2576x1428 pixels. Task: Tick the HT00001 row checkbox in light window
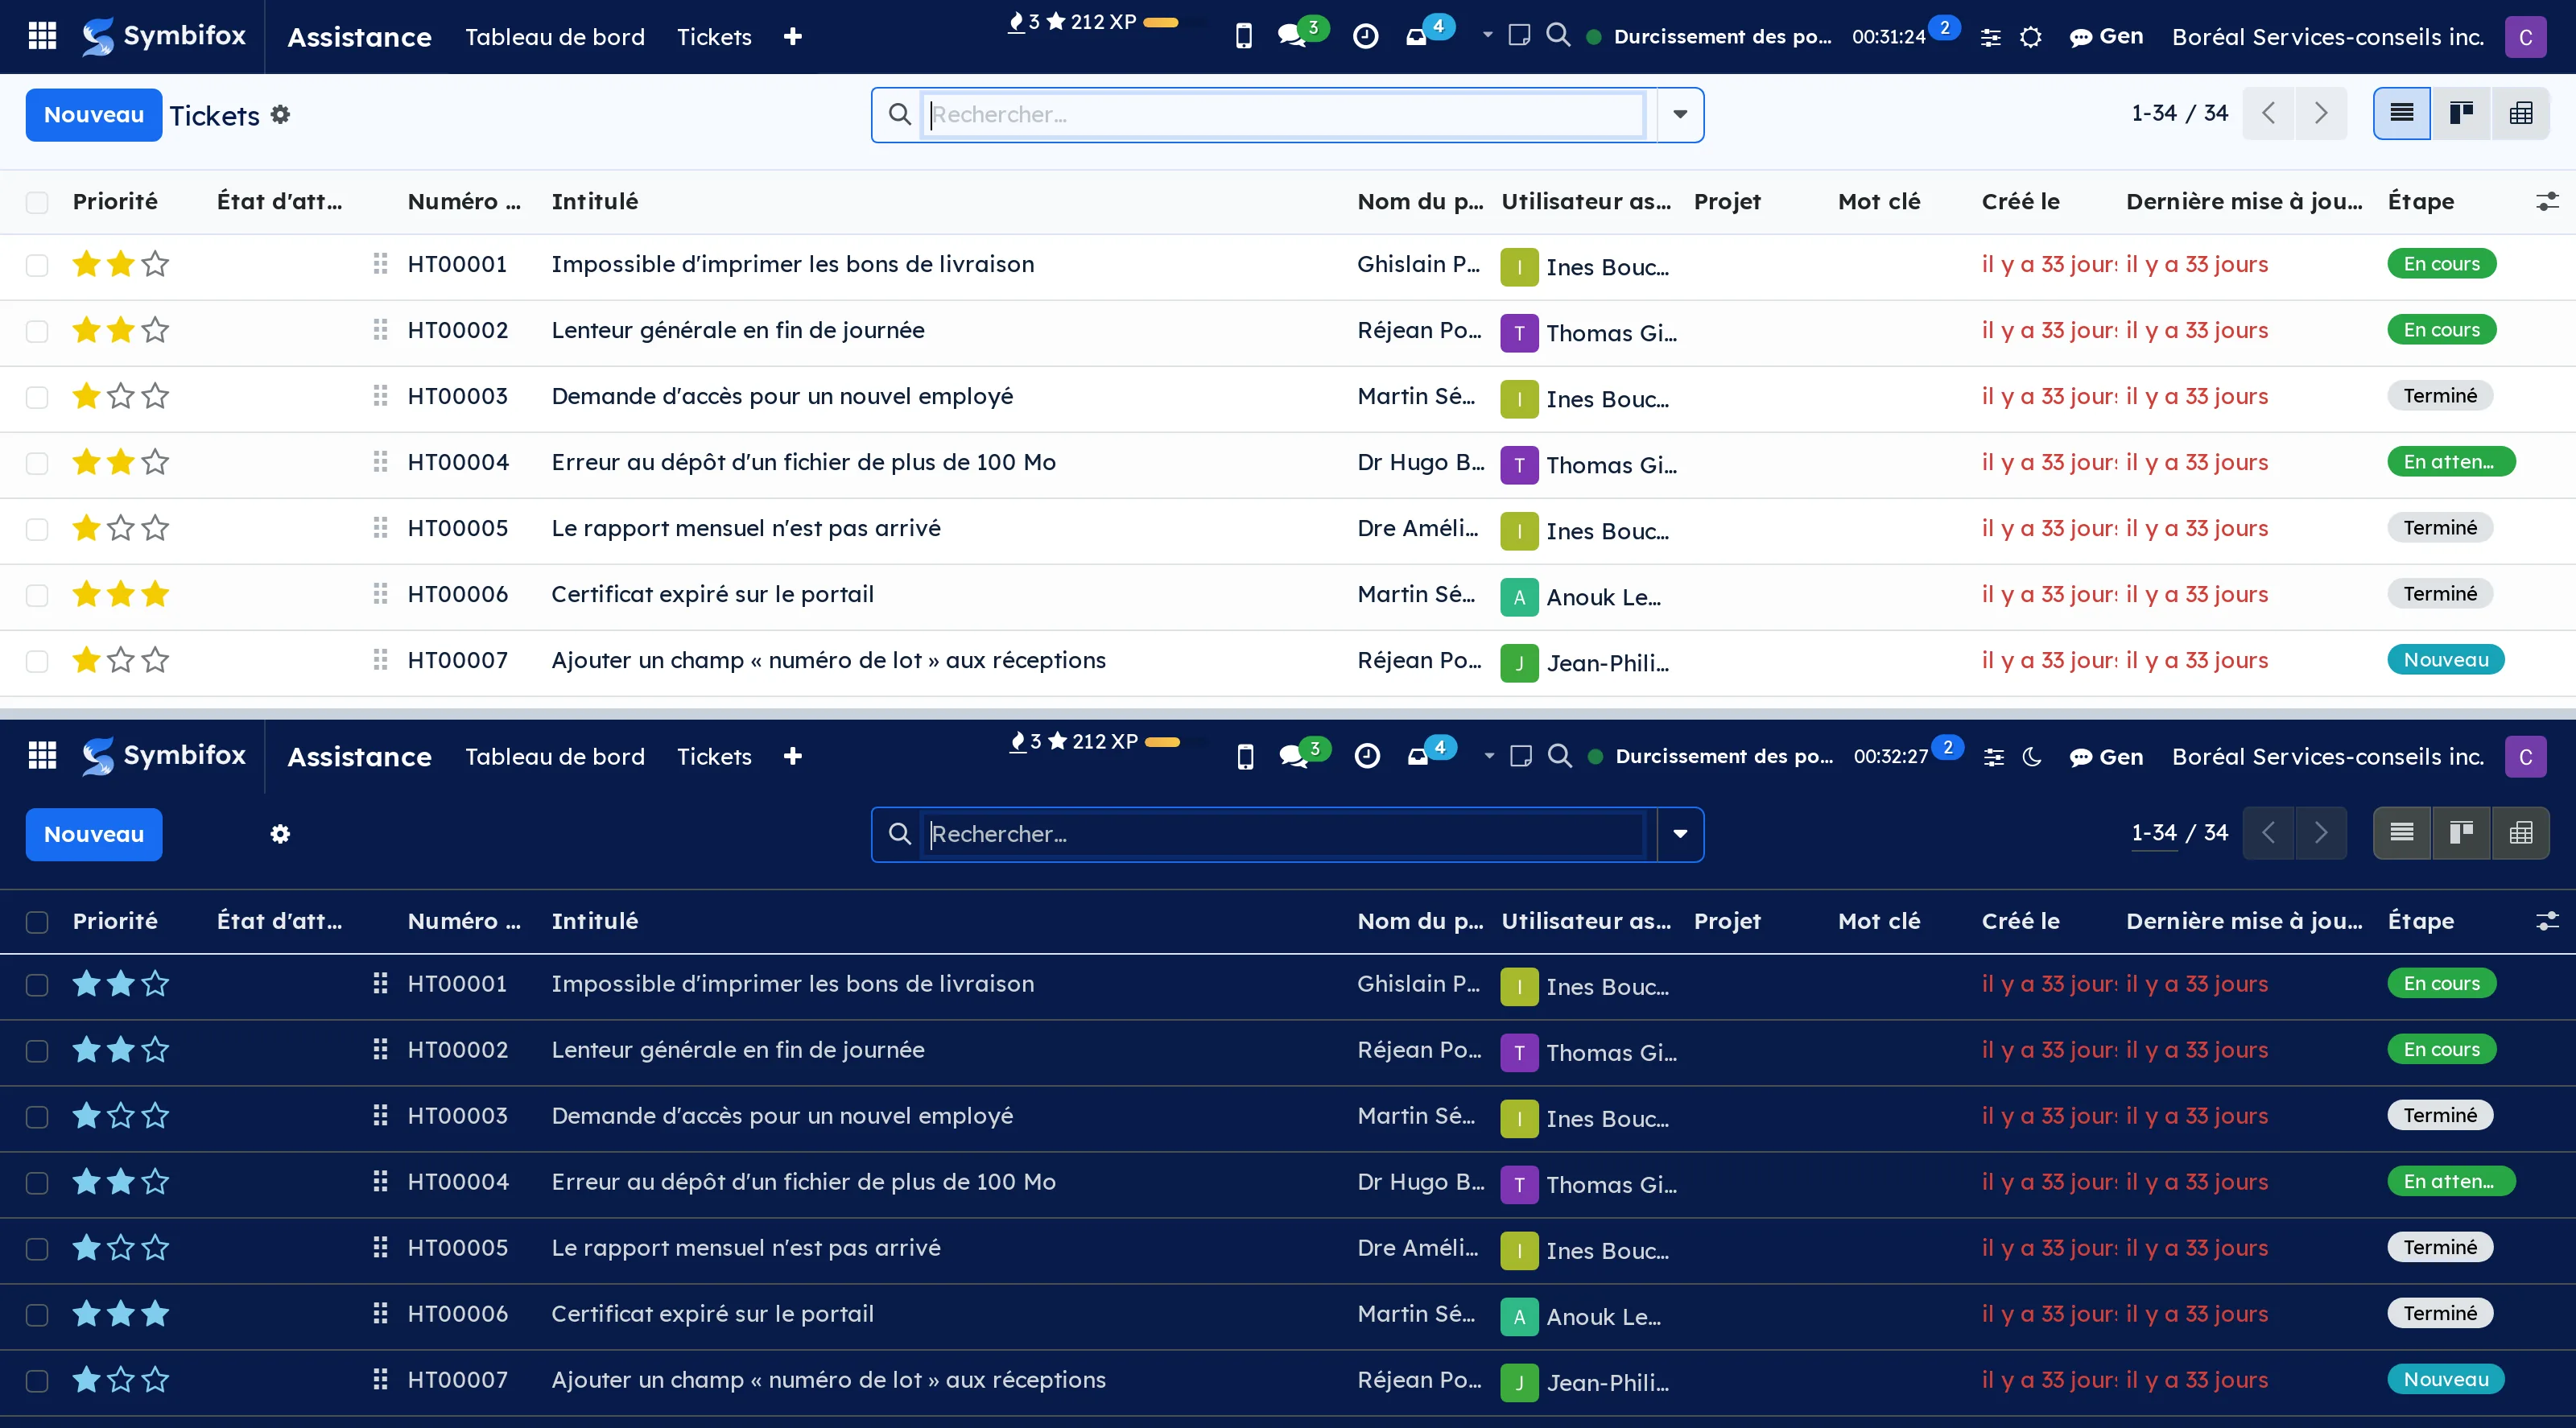pos(37,265)
